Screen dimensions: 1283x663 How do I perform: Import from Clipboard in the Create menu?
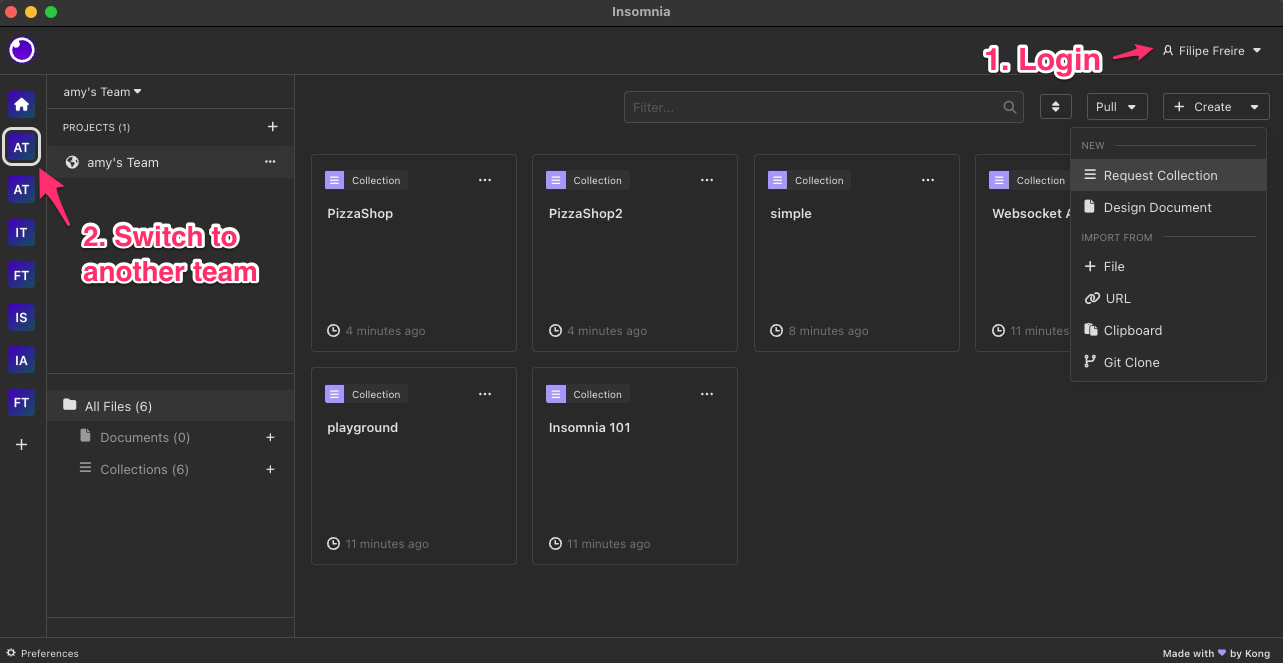[1168, 330]
